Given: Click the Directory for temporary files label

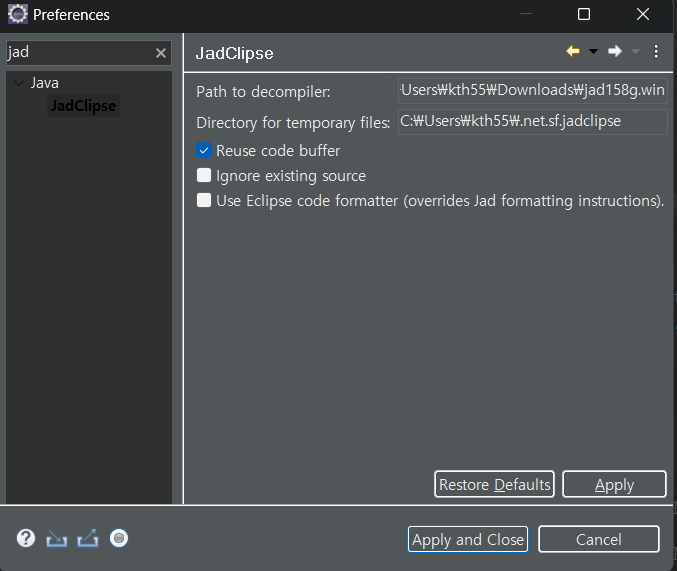Looking at the screenshot, I should 293,123.
